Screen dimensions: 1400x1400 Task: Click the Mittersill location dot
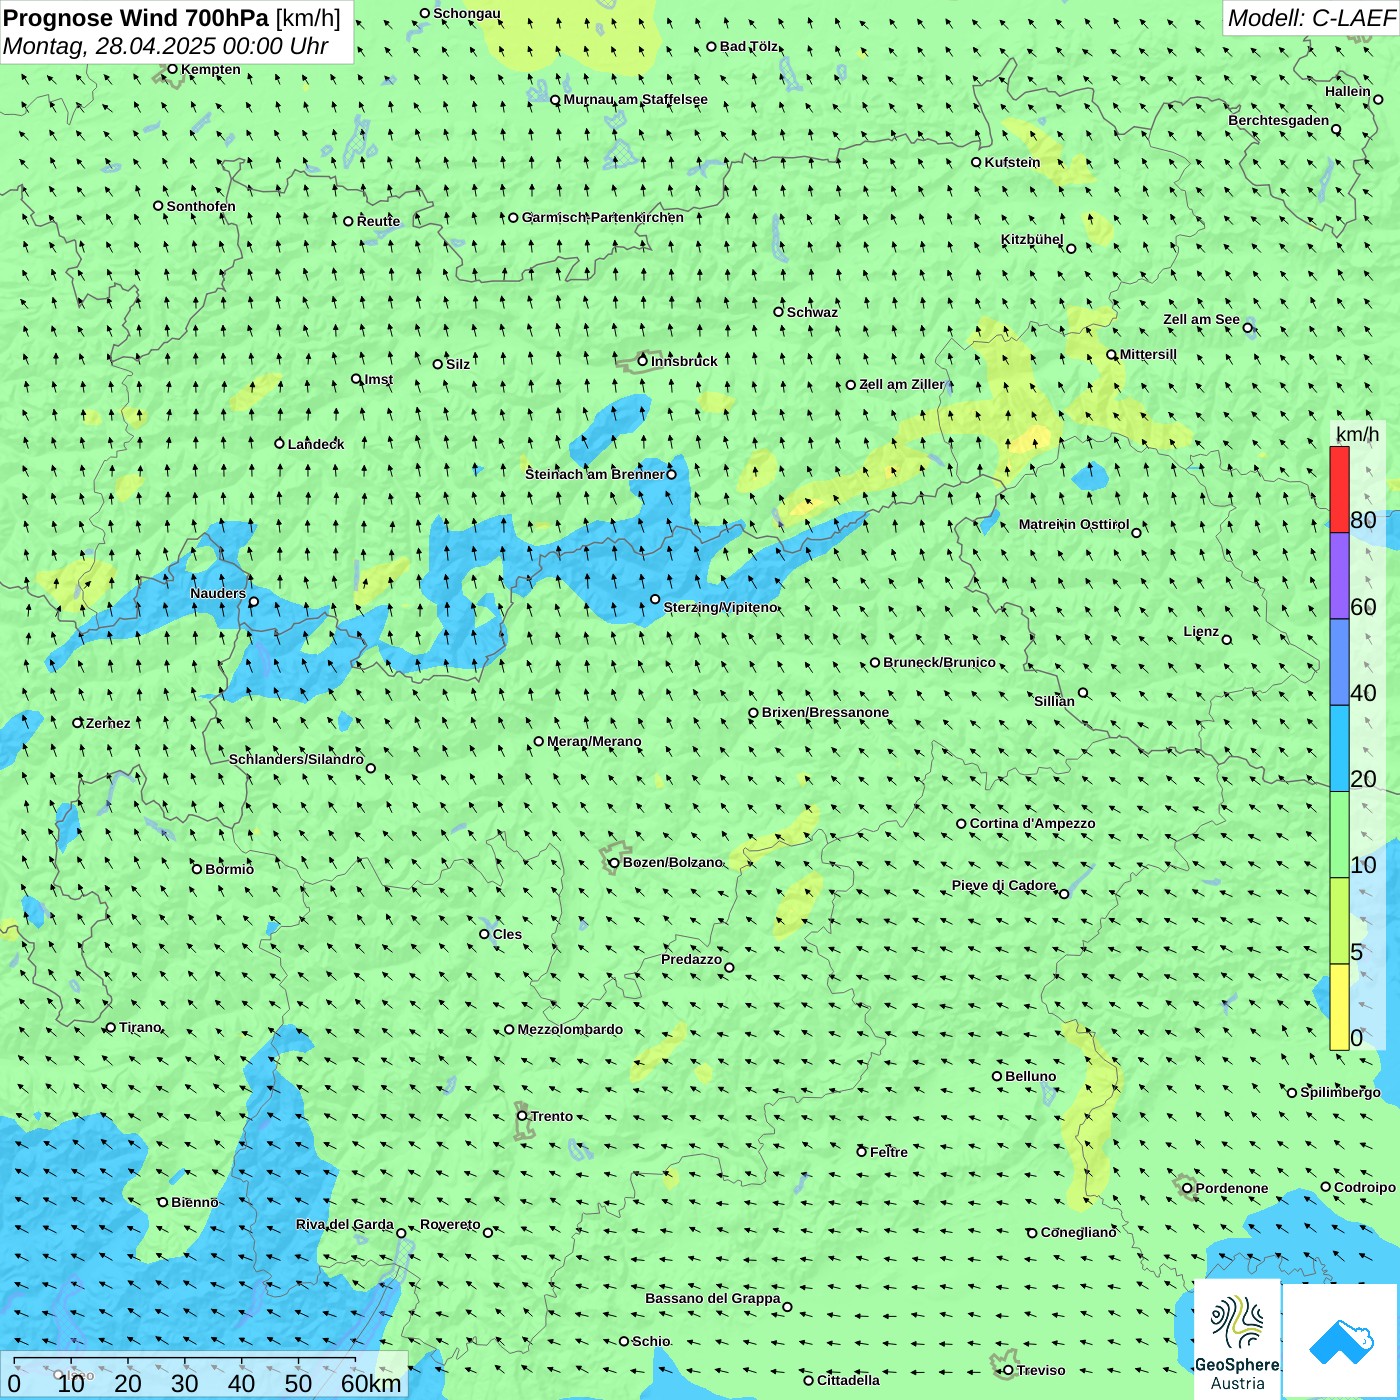(x=1111, y=355)
